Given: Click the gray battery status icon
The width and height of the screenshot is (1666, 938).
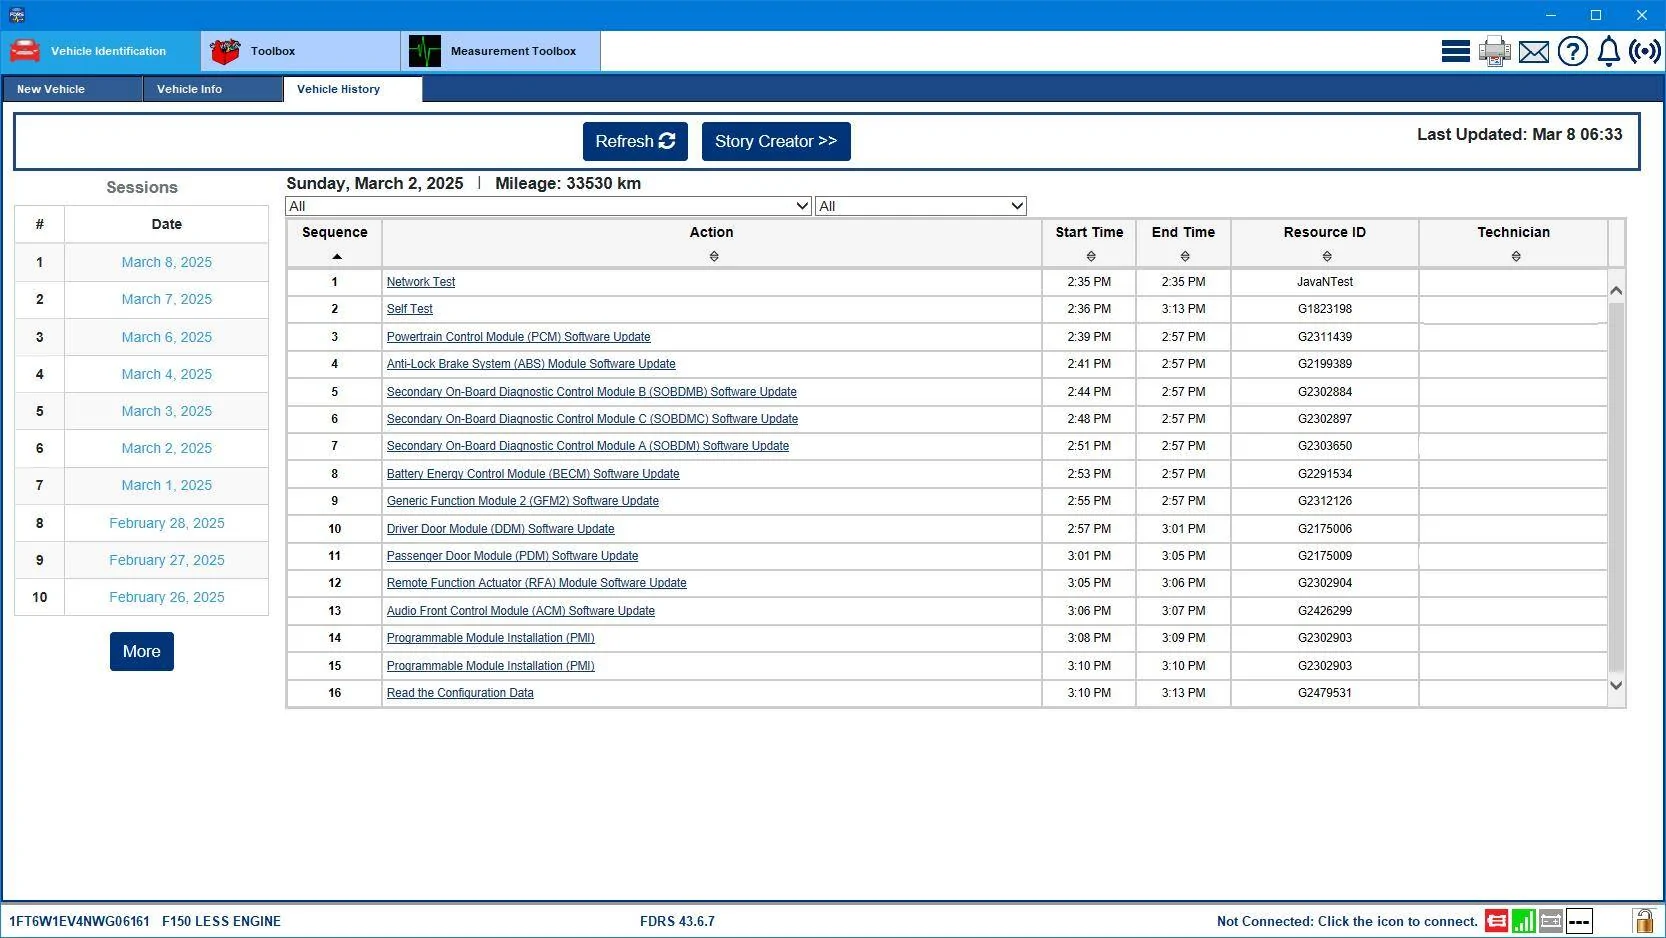Looking at the screenshot, I should 1551,921.
